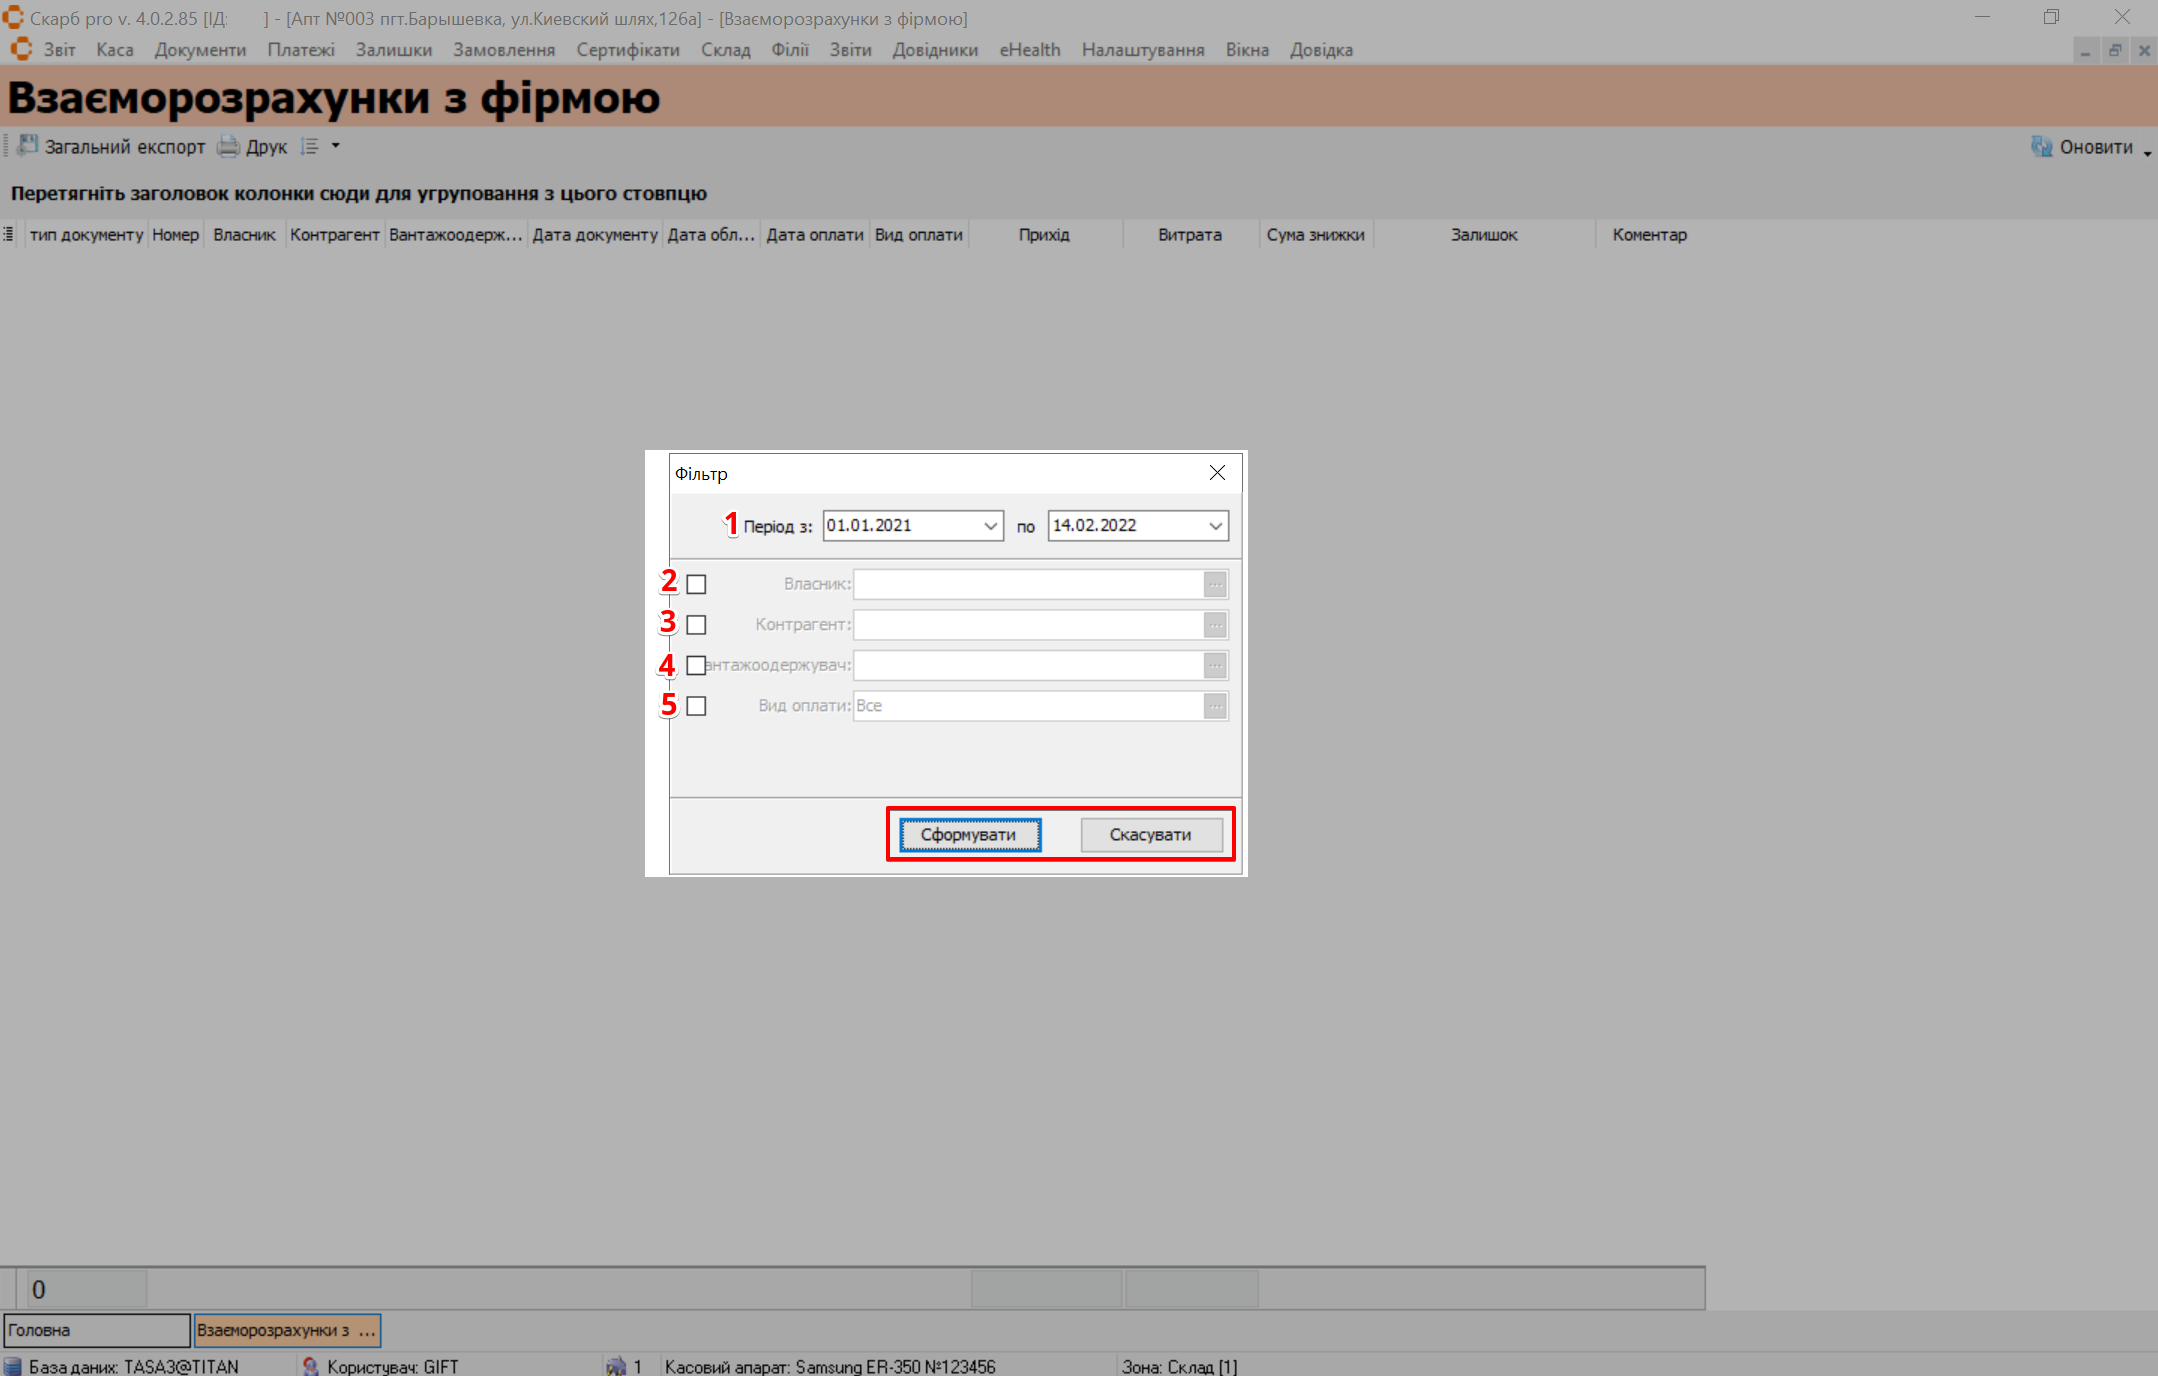Click the Загальний експорт save icon
2158x1376 pixels.
tap(28, 146)
